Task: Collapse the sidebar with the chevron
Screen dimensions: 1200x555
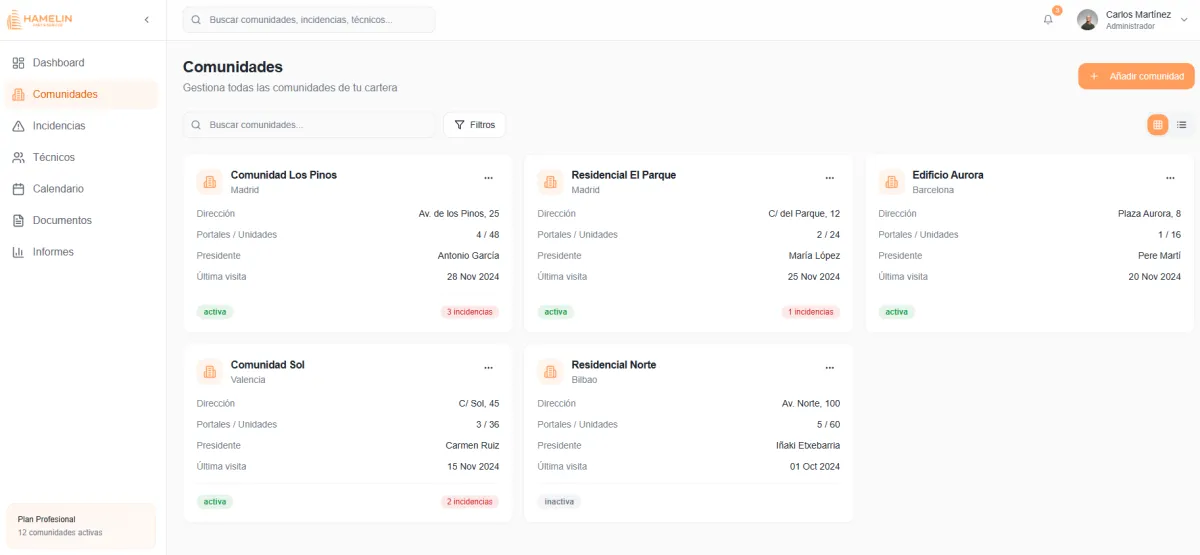Action: 147,20
